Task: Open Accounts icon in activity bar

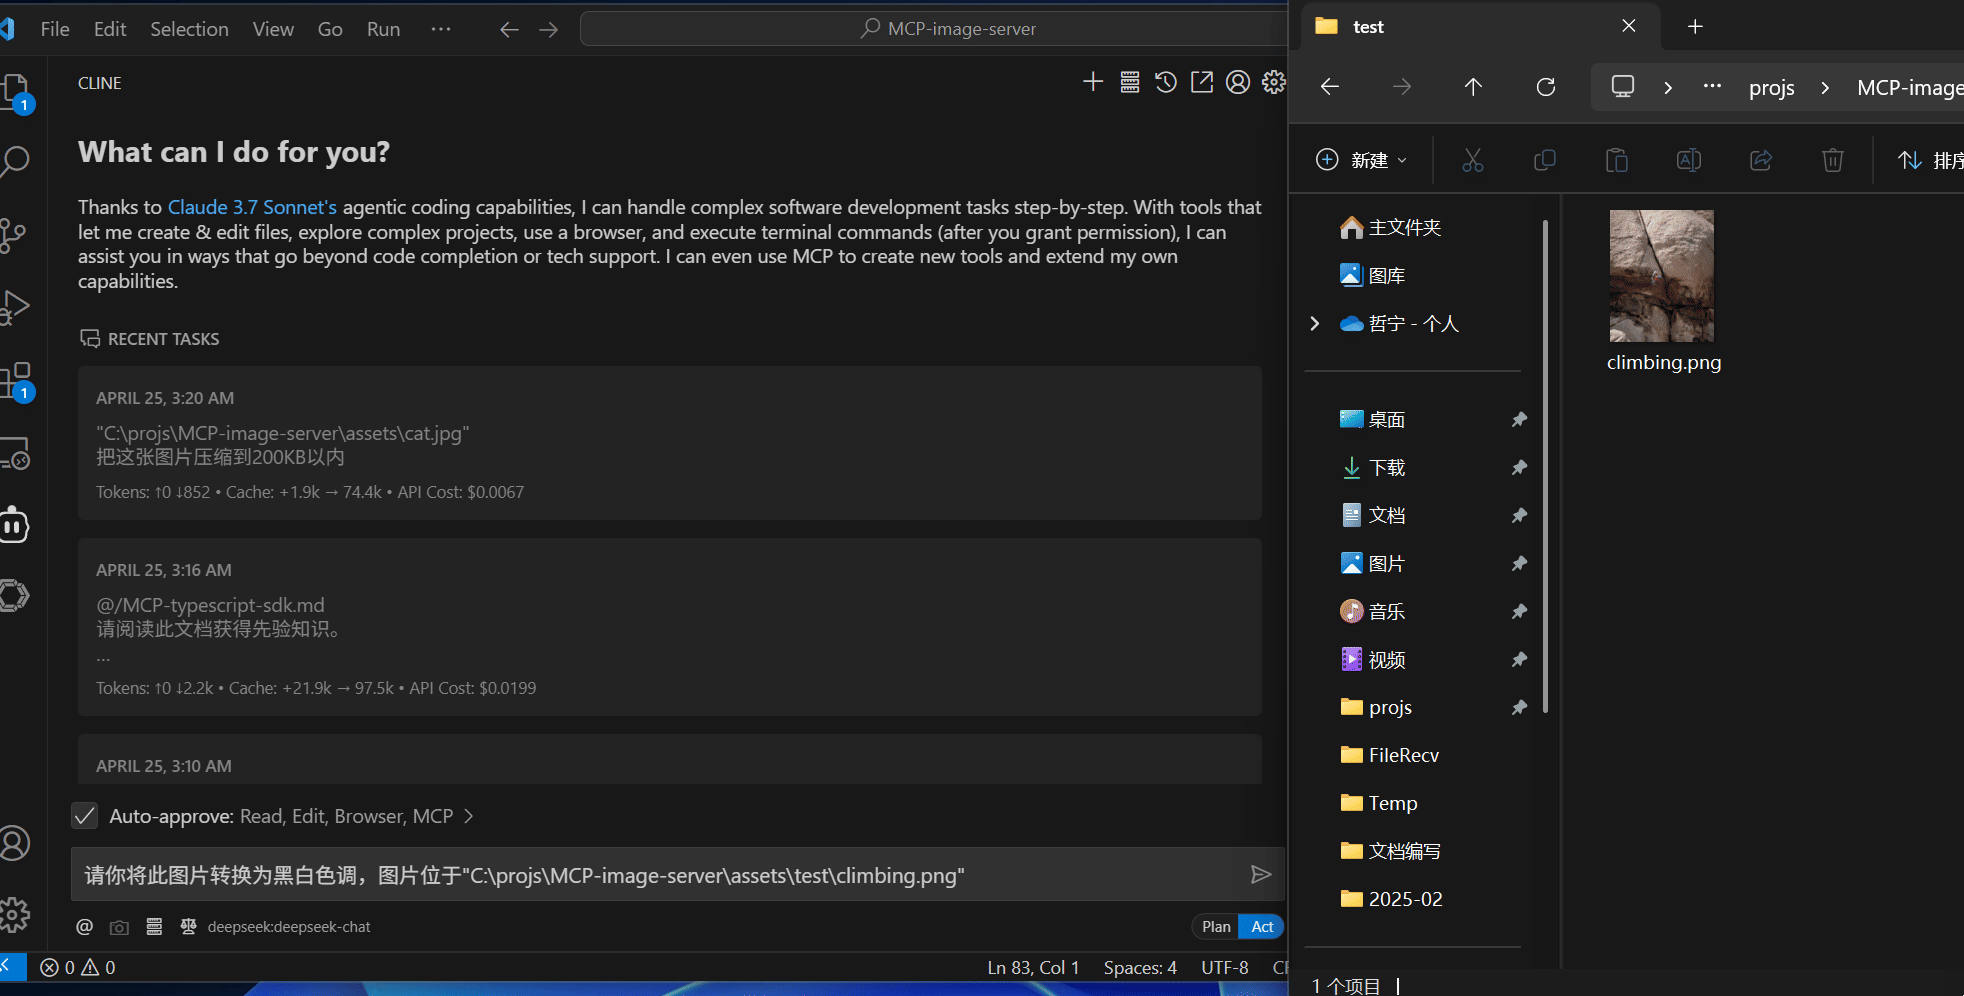Action: click(14, 843)
